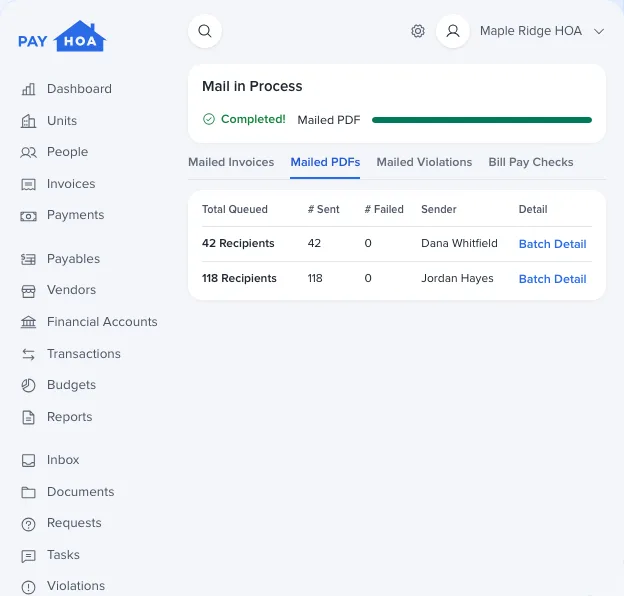Viewport: 624px width, 596px height.
Task: Open the Bill Pay Checks tab
Action: coord(530,162)
